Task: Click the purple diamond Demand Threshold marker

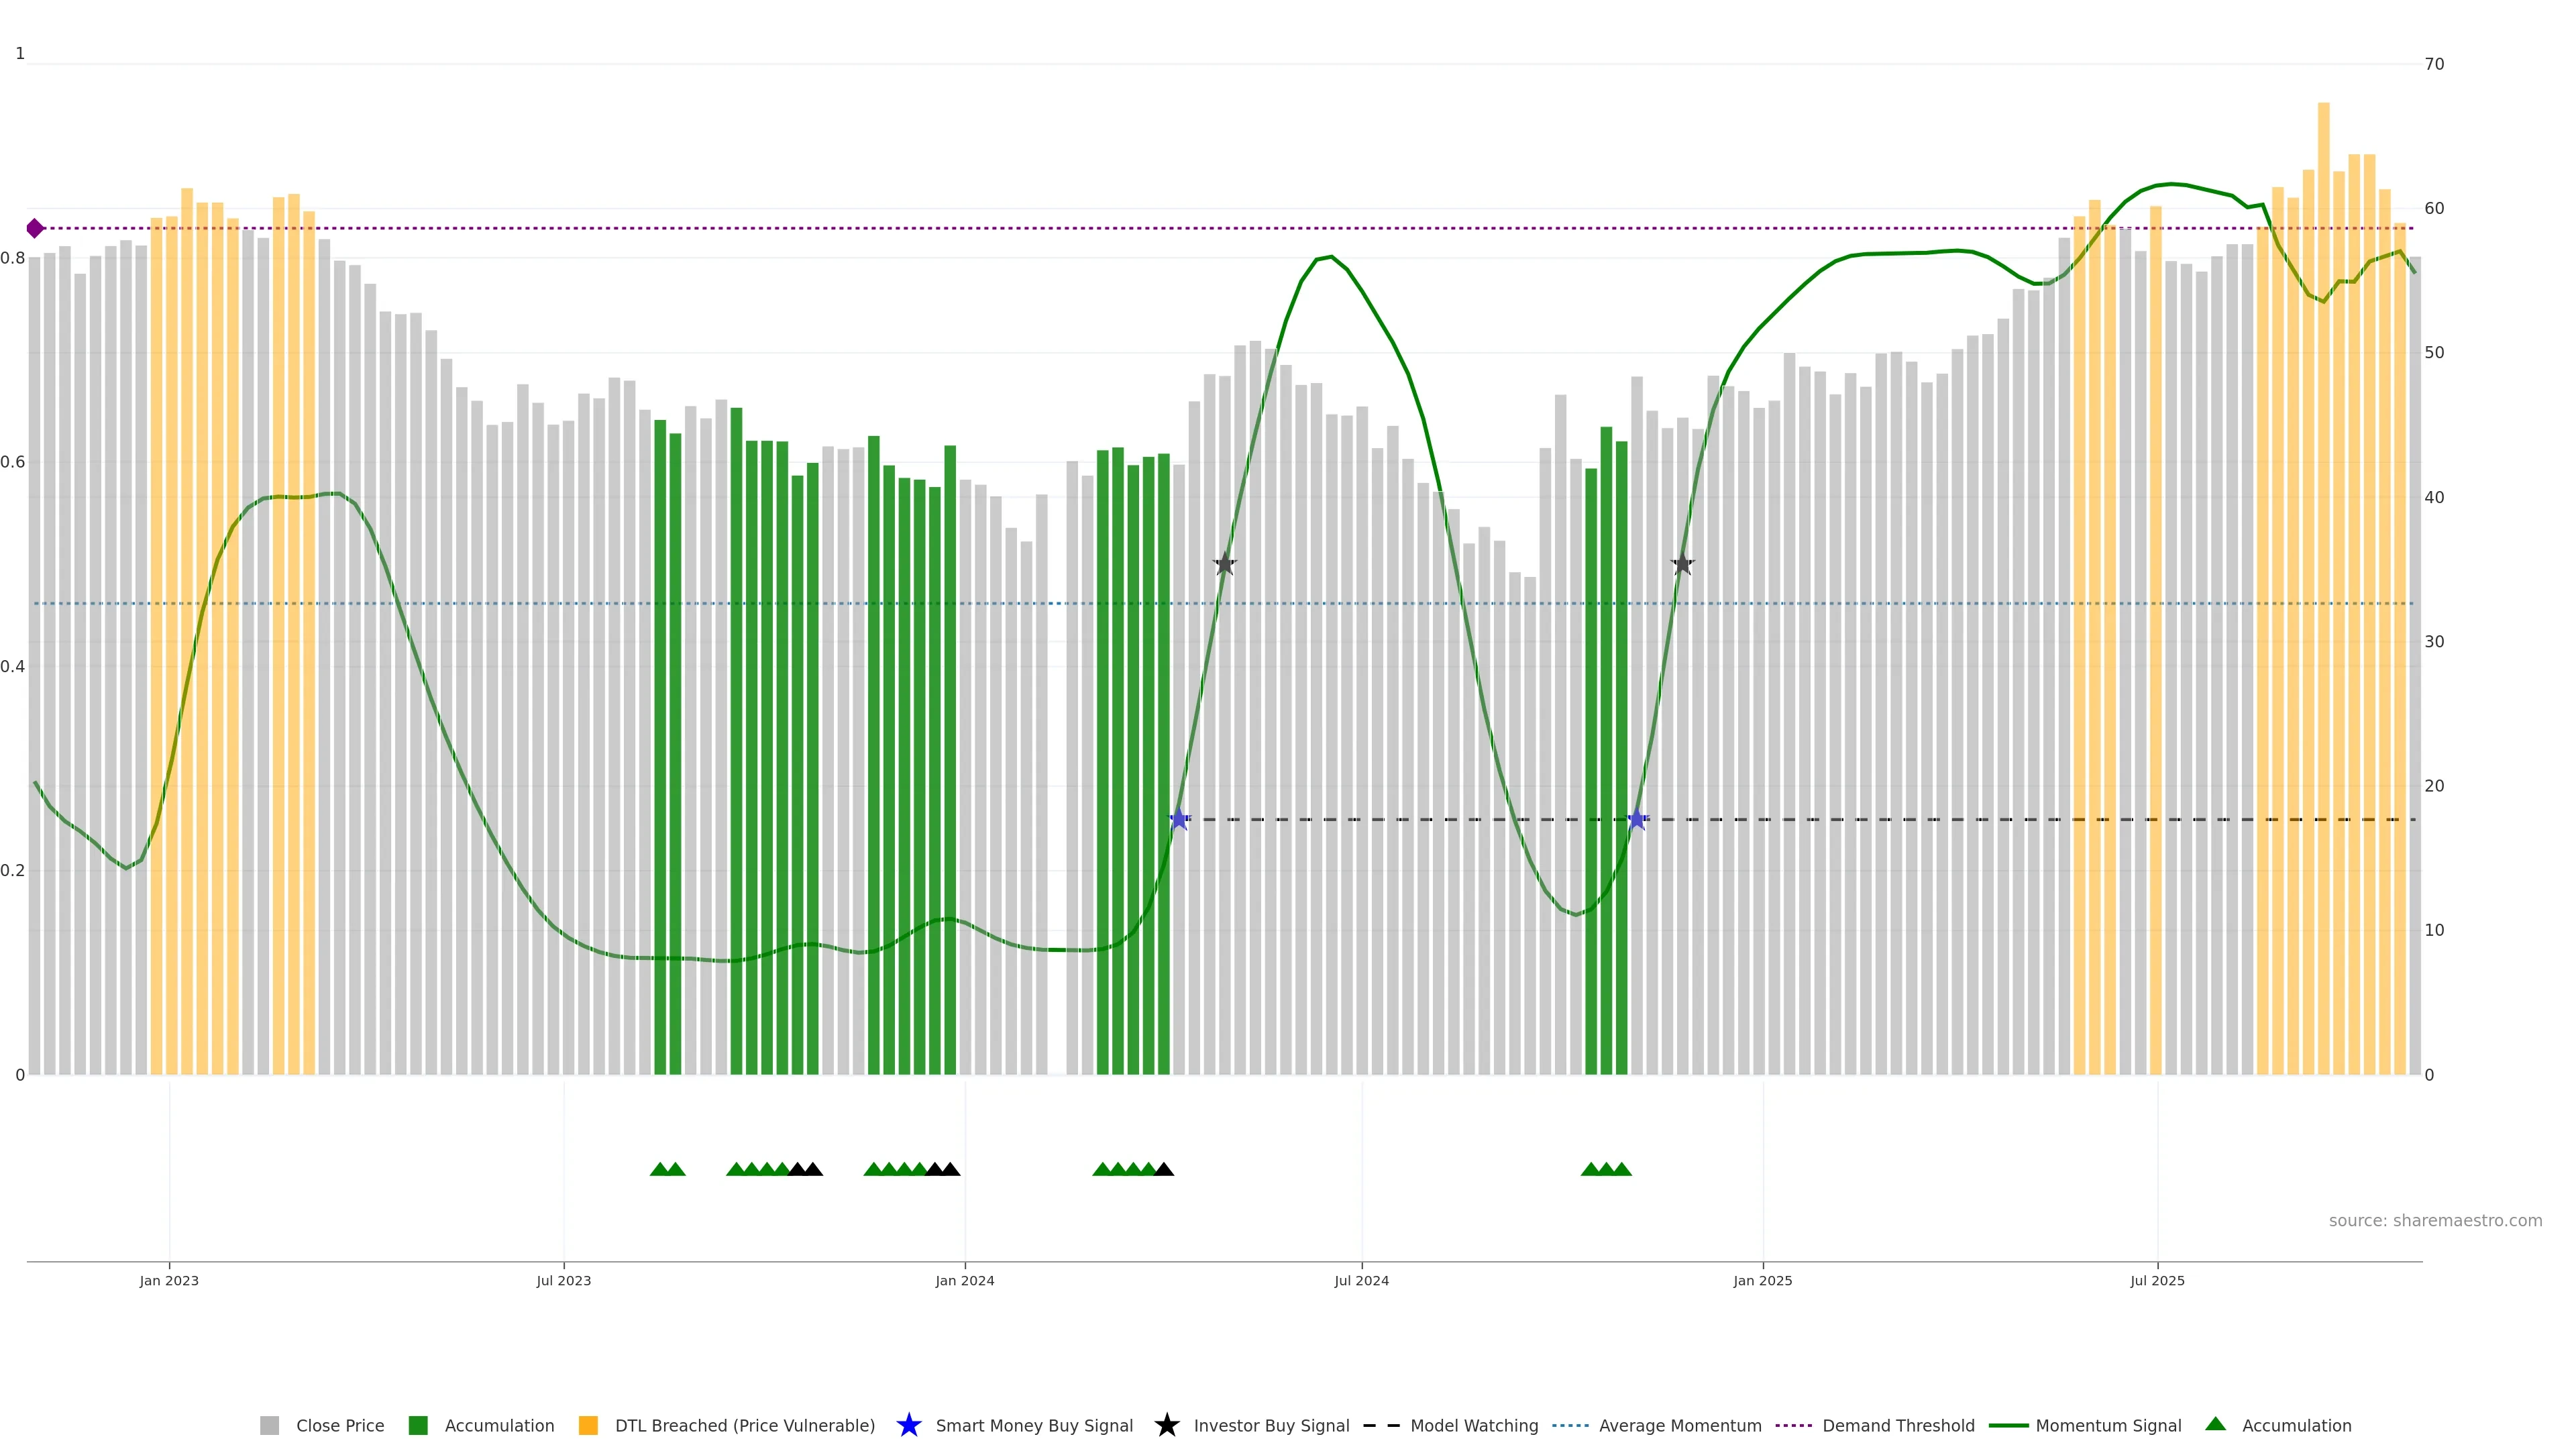Action: (x=35, y=228)
